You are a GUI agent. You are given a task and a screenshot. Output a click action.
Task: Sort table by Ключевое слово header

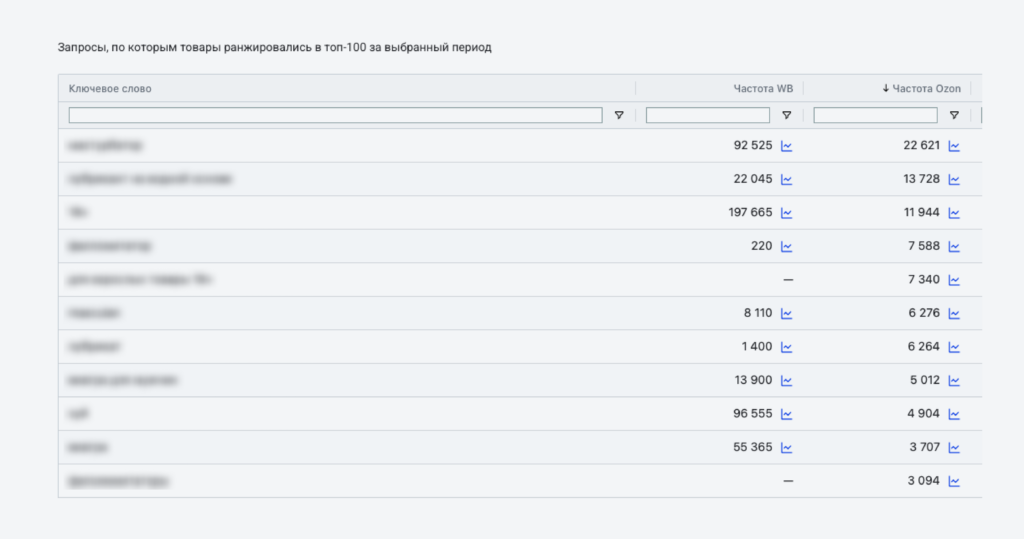click(x=110, y=89)
